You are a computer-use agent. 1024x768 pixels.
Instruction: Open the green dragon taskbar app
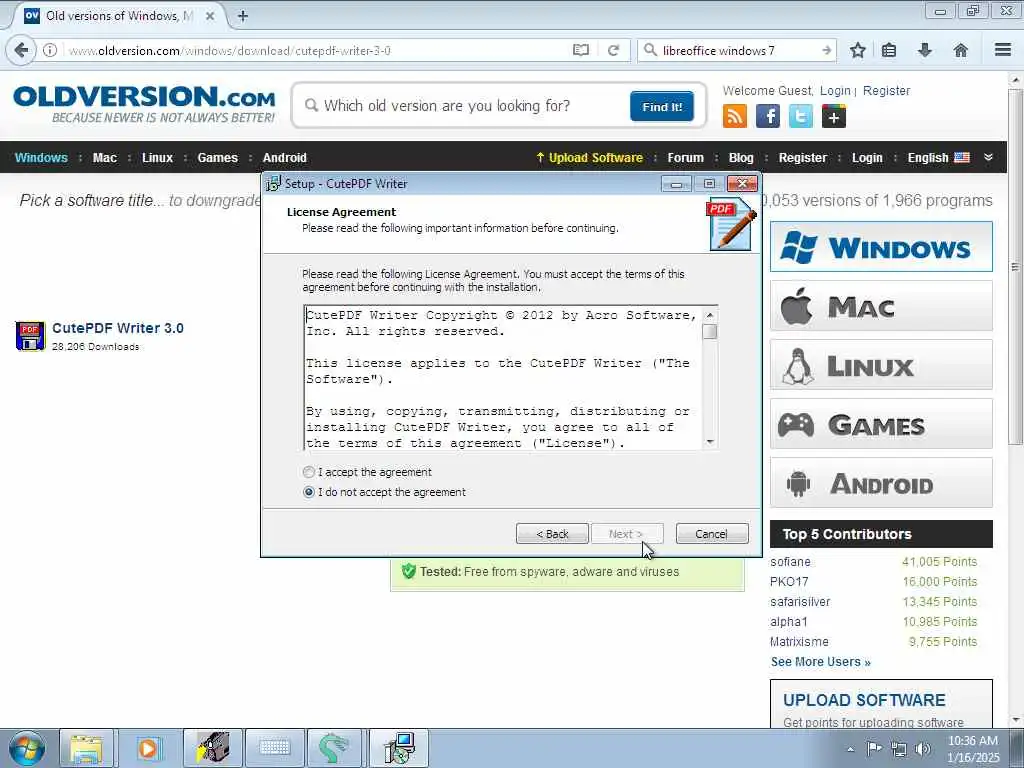point(334,748)
